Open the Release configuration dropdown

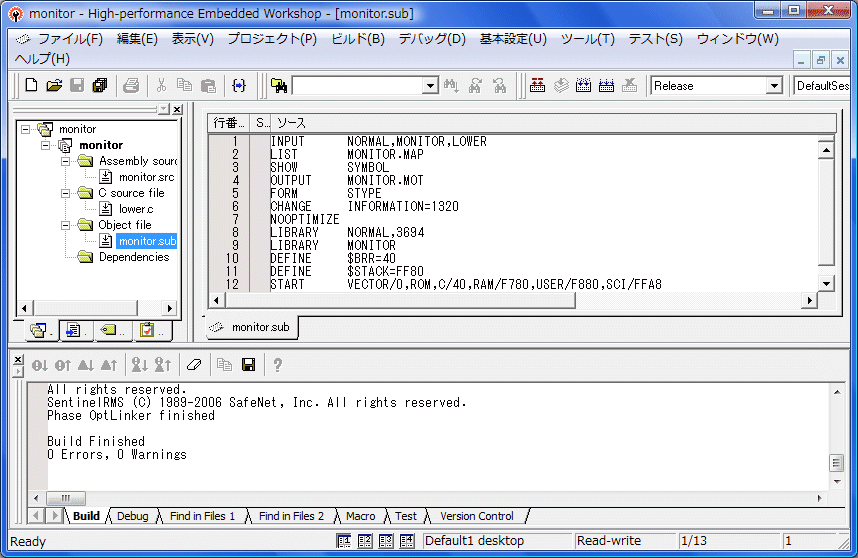[x=774, y=86]
